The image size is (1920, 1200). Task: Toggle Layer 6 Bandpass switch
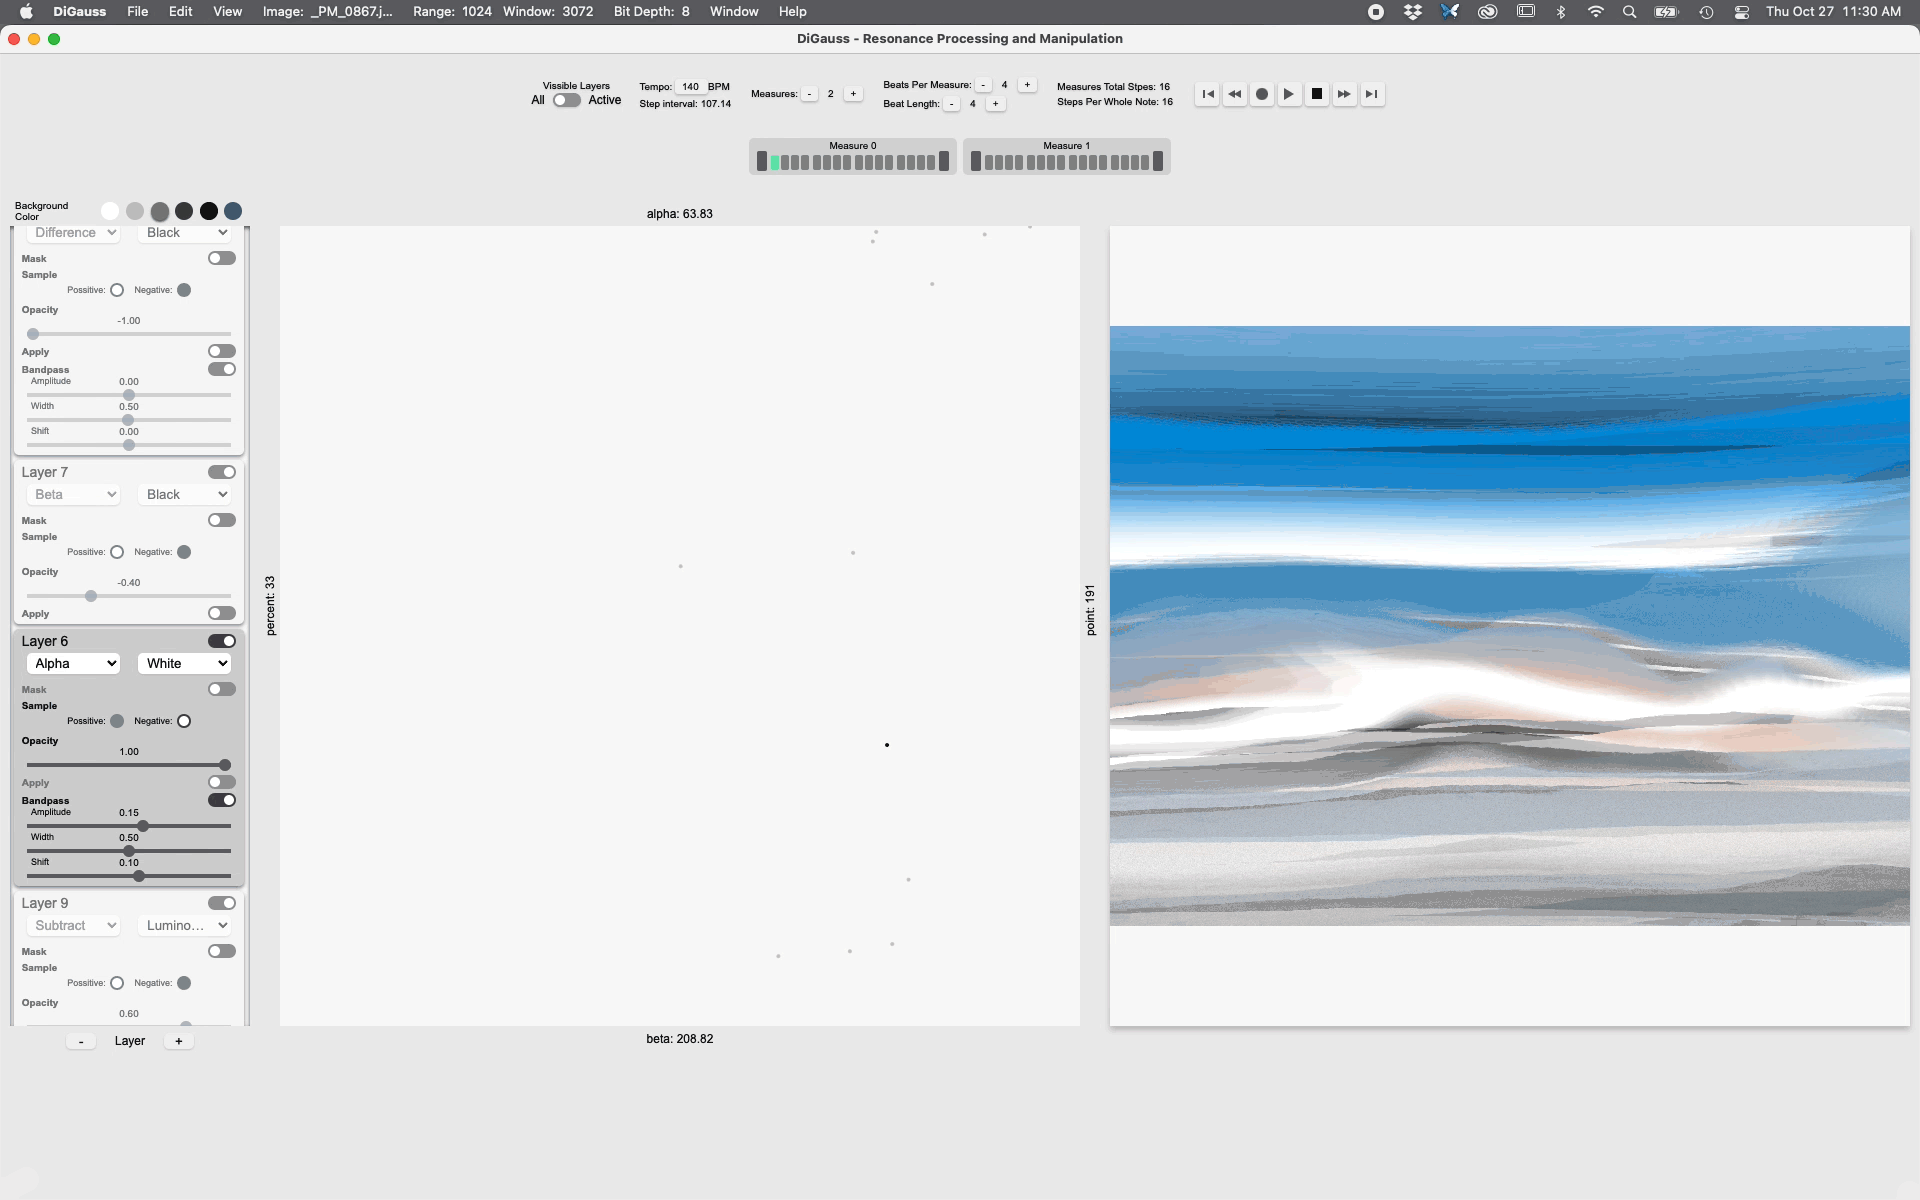[x=222, y=800]
